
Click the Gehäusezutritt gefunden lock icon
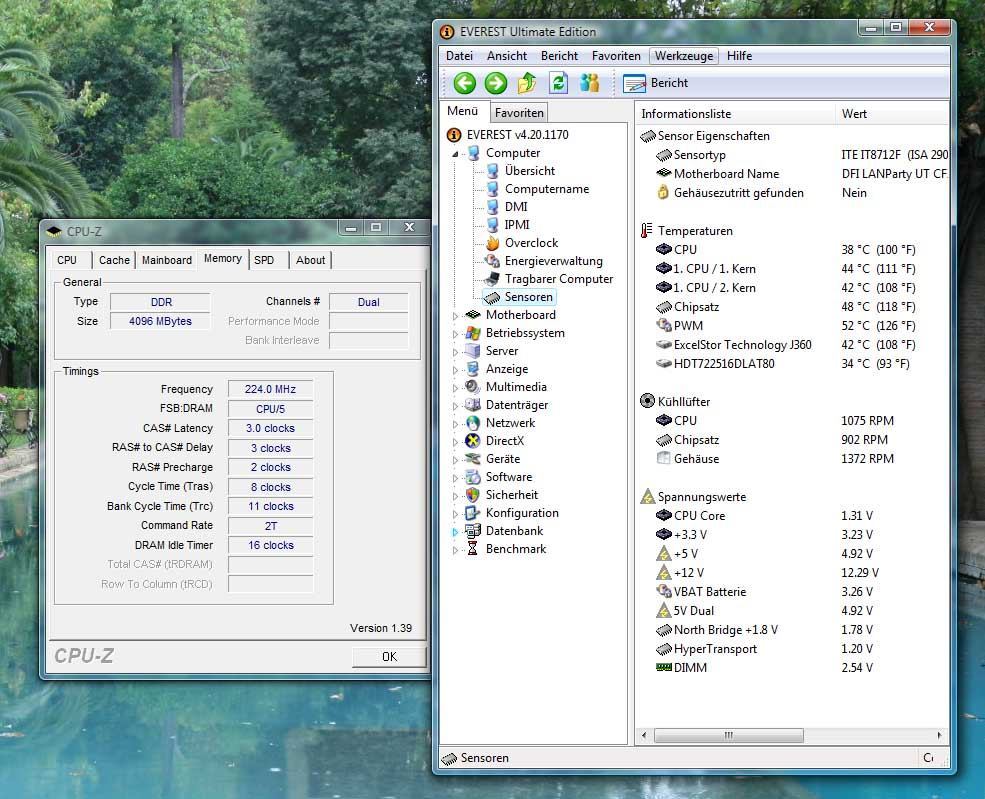(663, 192)
